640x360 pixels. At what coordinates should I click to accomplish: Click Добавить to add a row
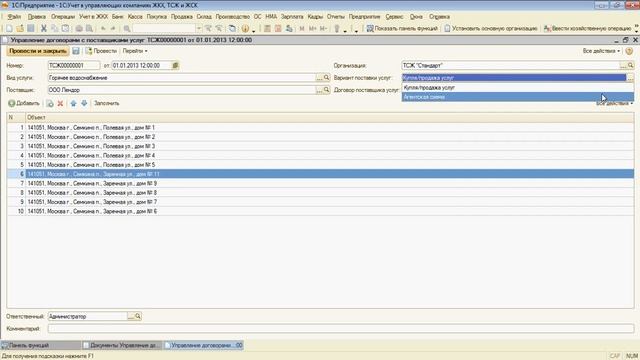click(24, 104)
